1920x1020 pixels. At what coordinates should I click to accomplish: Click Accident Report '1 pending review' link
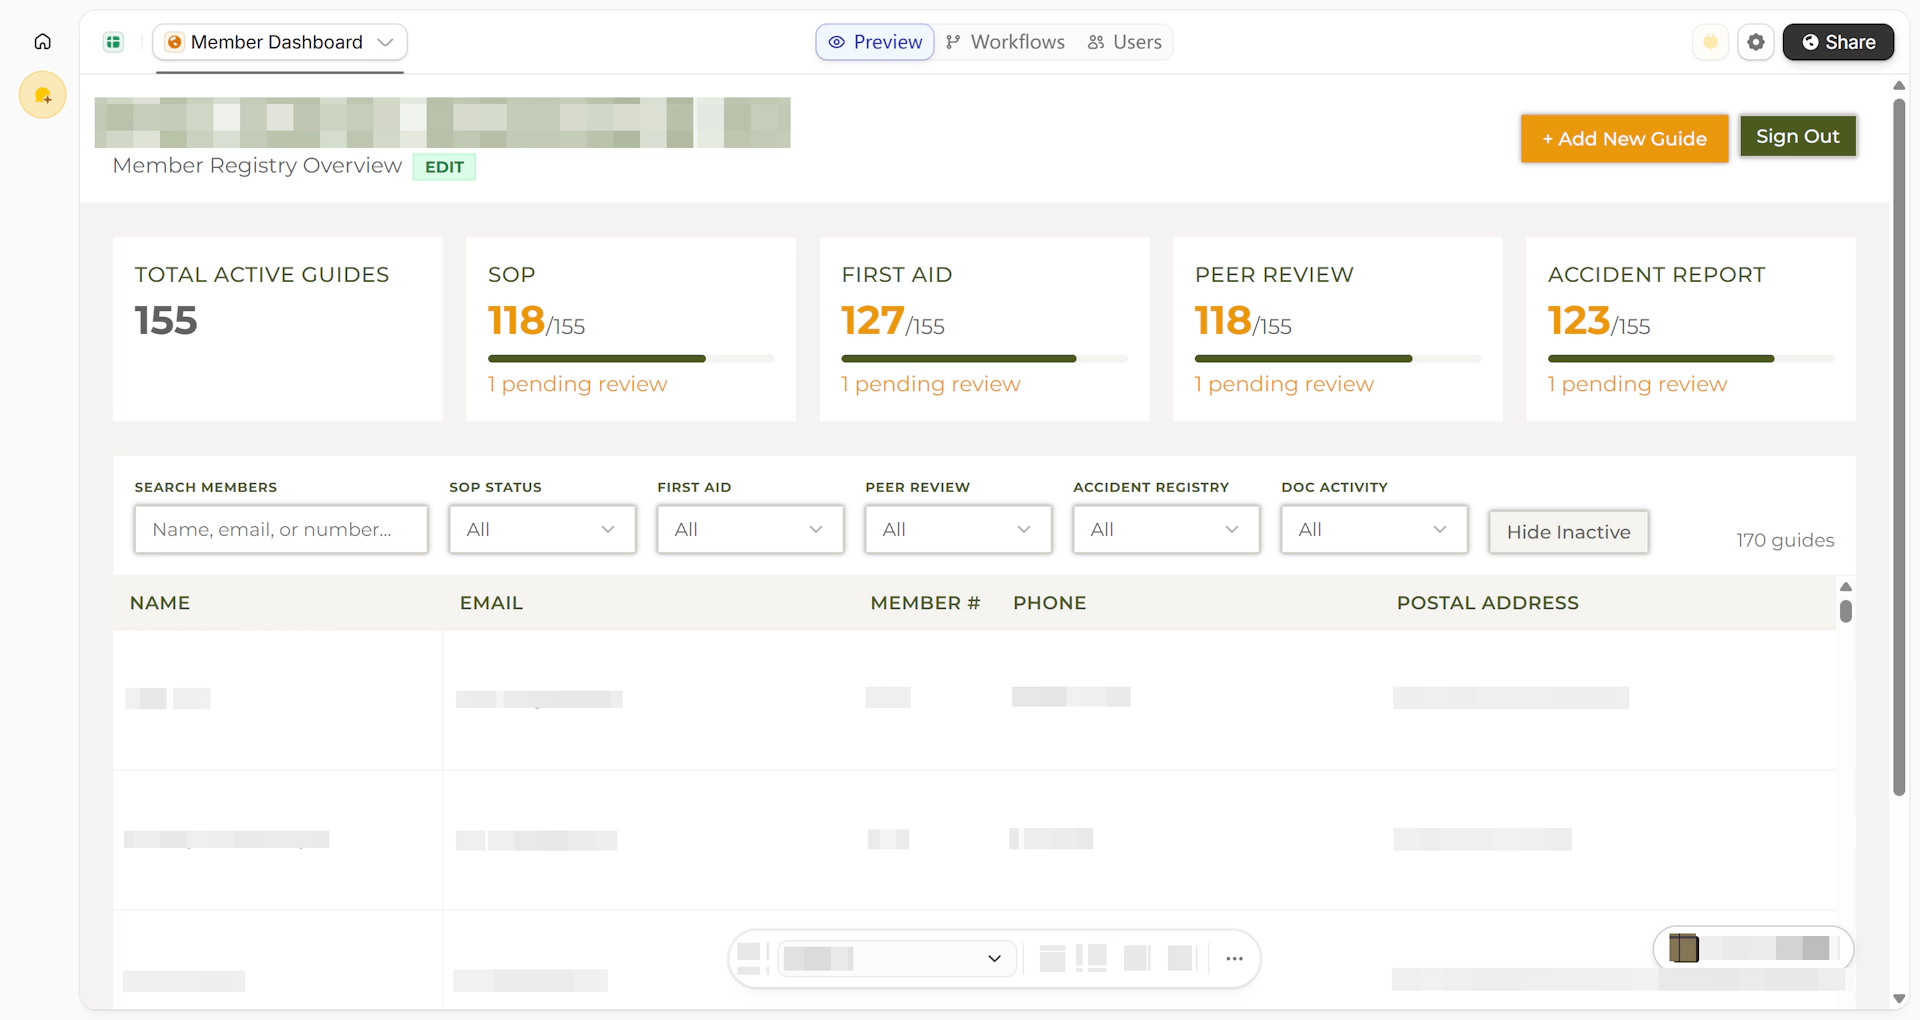click(x=1637, y=384)
